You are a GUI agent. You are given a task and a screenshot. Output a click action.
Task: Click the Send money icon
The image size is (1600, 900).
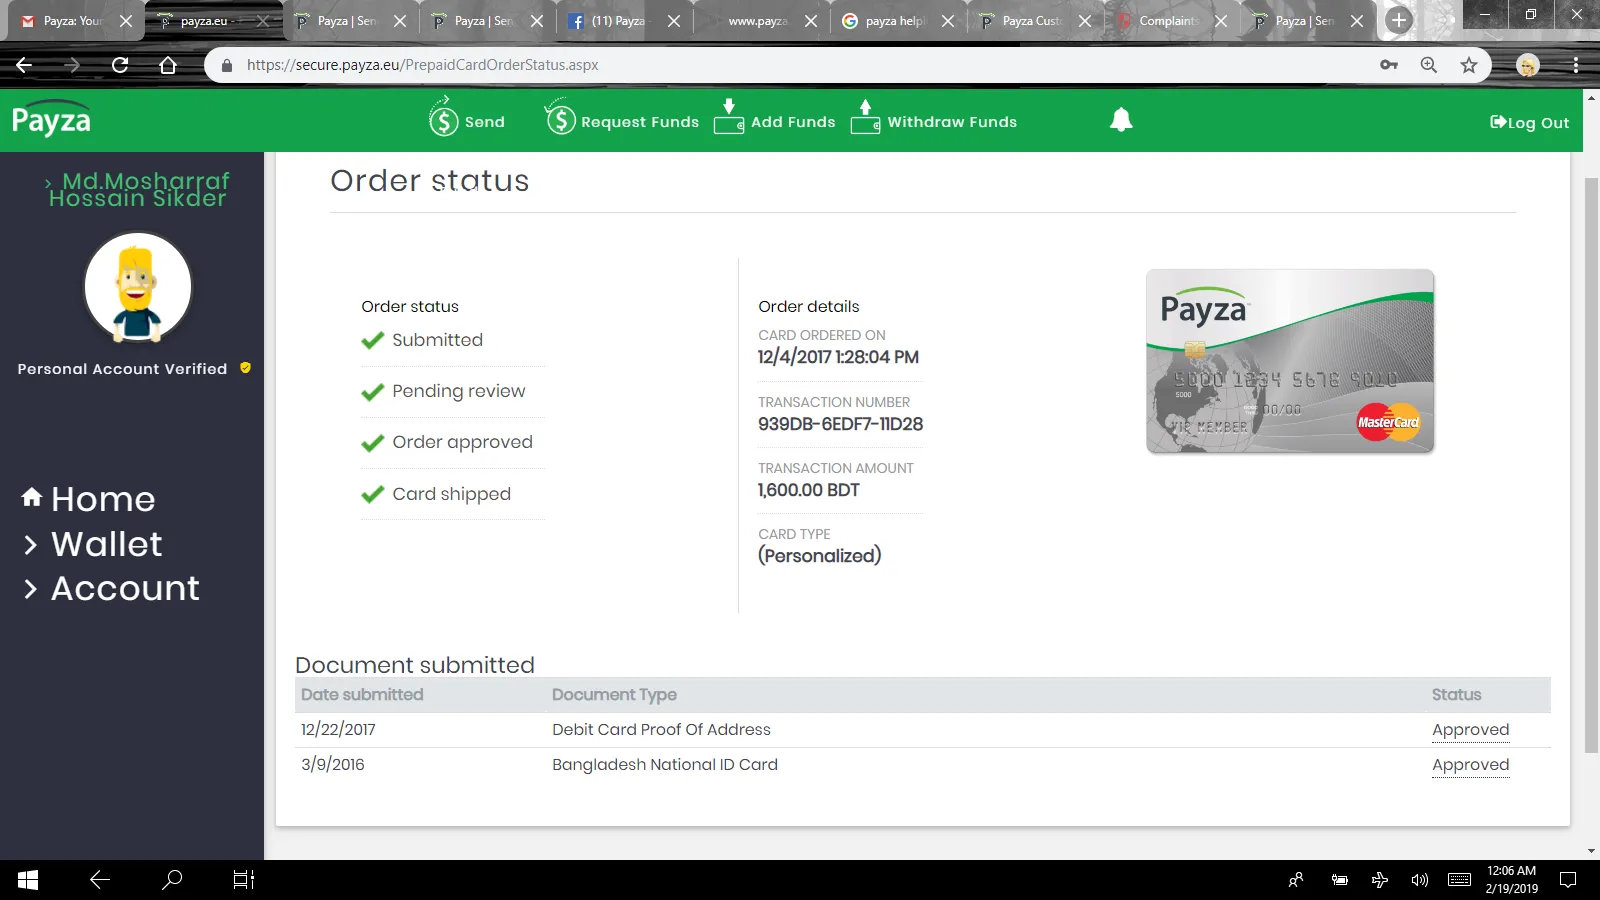(444, 121)
